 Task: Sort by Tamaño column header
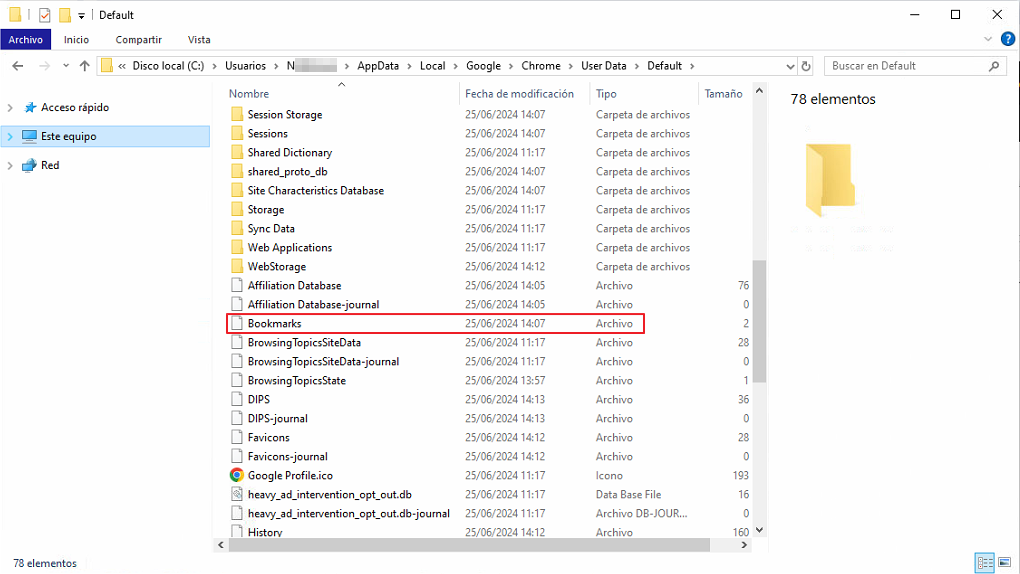tap(723, 94)
